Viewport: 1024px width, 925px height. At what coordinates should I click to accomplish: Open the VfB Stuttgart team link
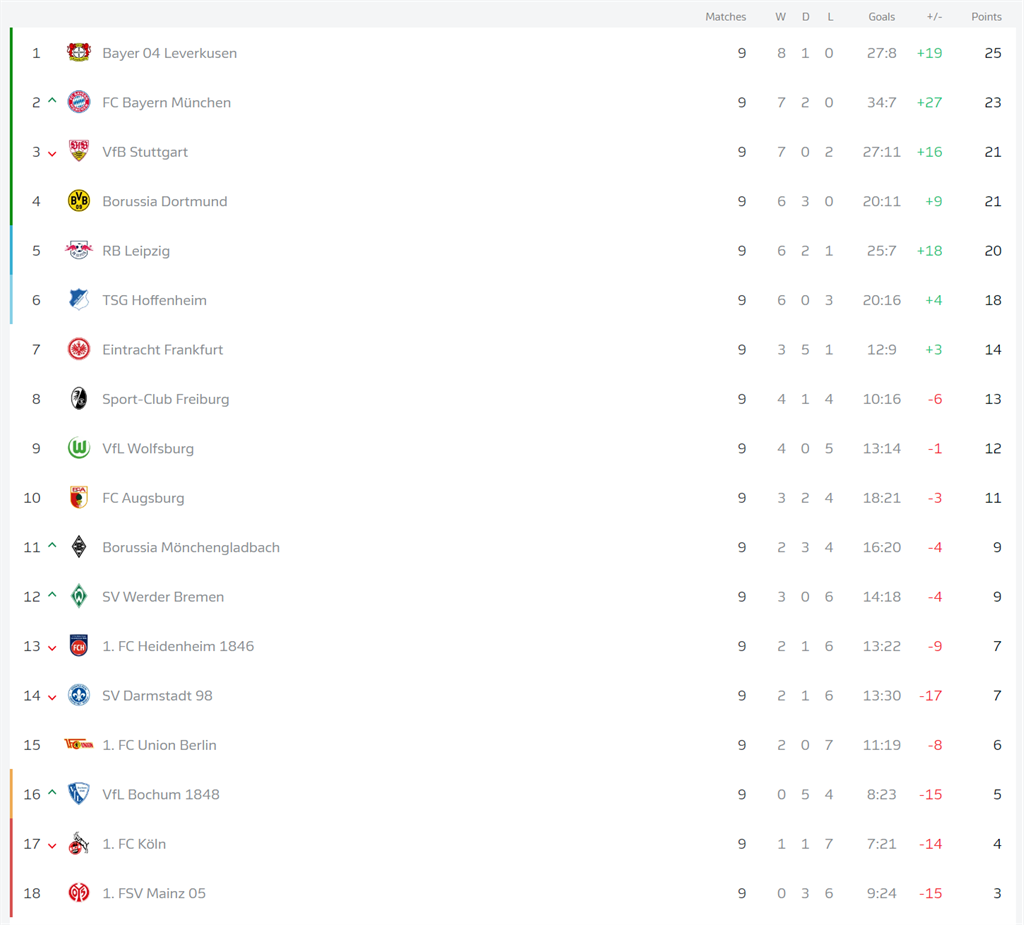(145, 152)
